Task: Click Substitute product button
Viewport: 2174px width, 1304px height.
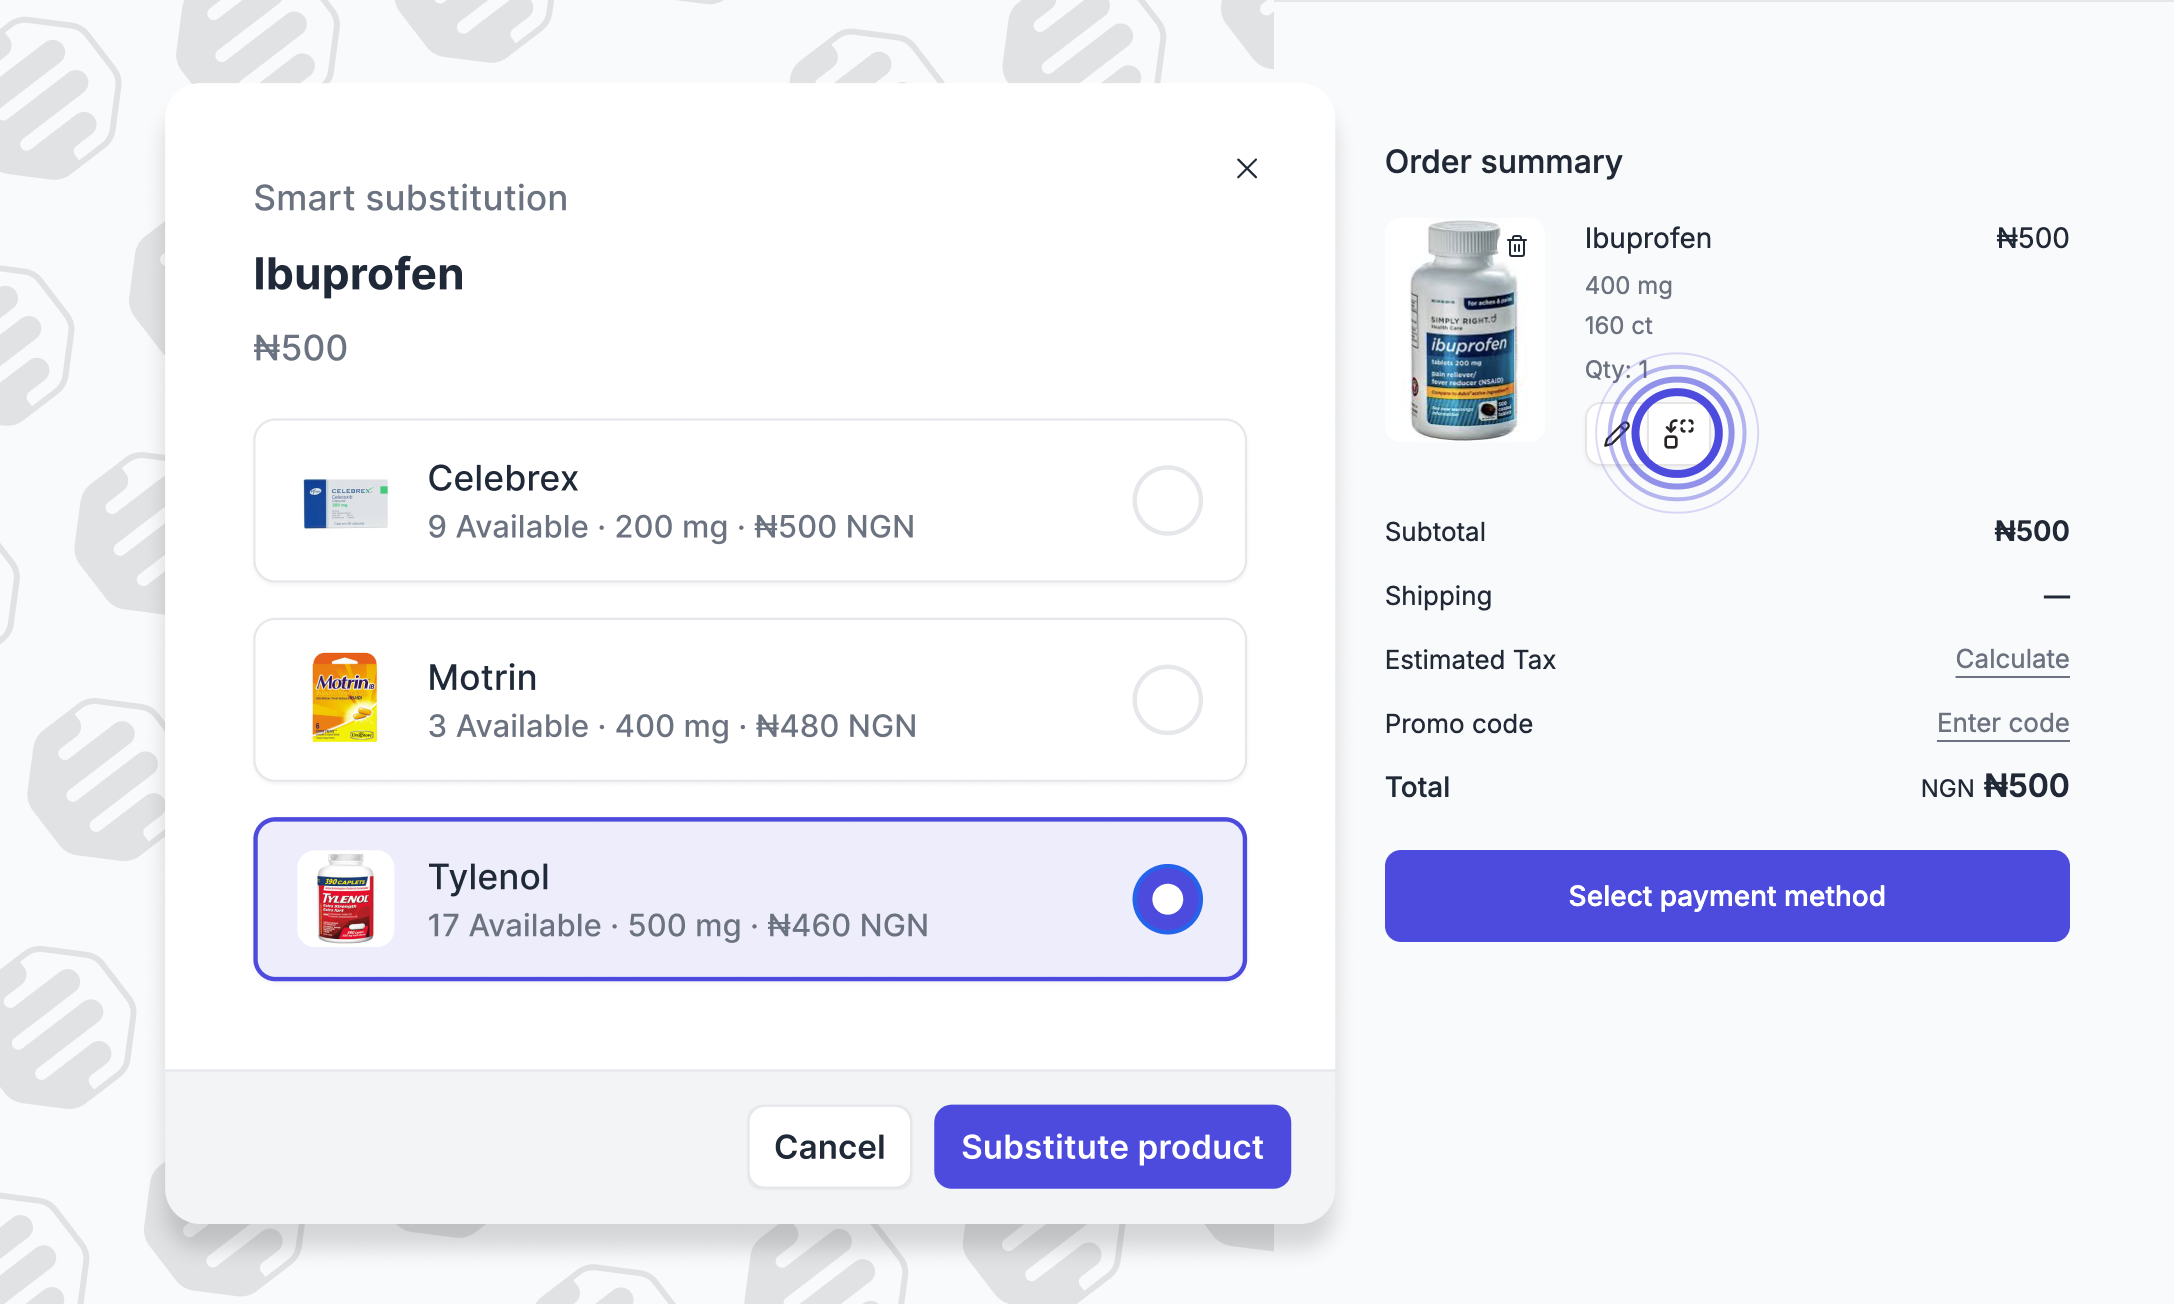Action: (x=1112, y=1147)
